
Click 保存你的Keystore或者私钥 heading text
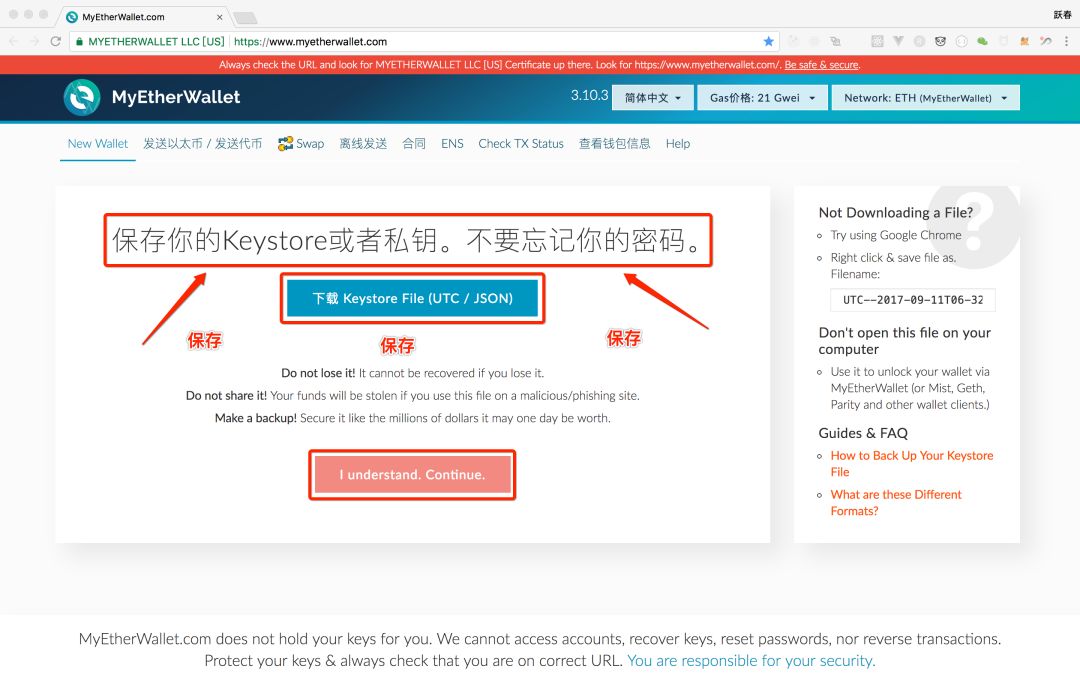(274, 240)
